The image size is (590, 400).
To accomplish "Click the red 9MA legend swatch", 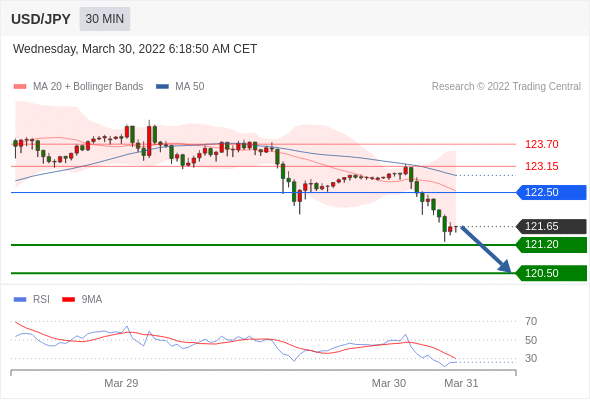I will point(68,300).
